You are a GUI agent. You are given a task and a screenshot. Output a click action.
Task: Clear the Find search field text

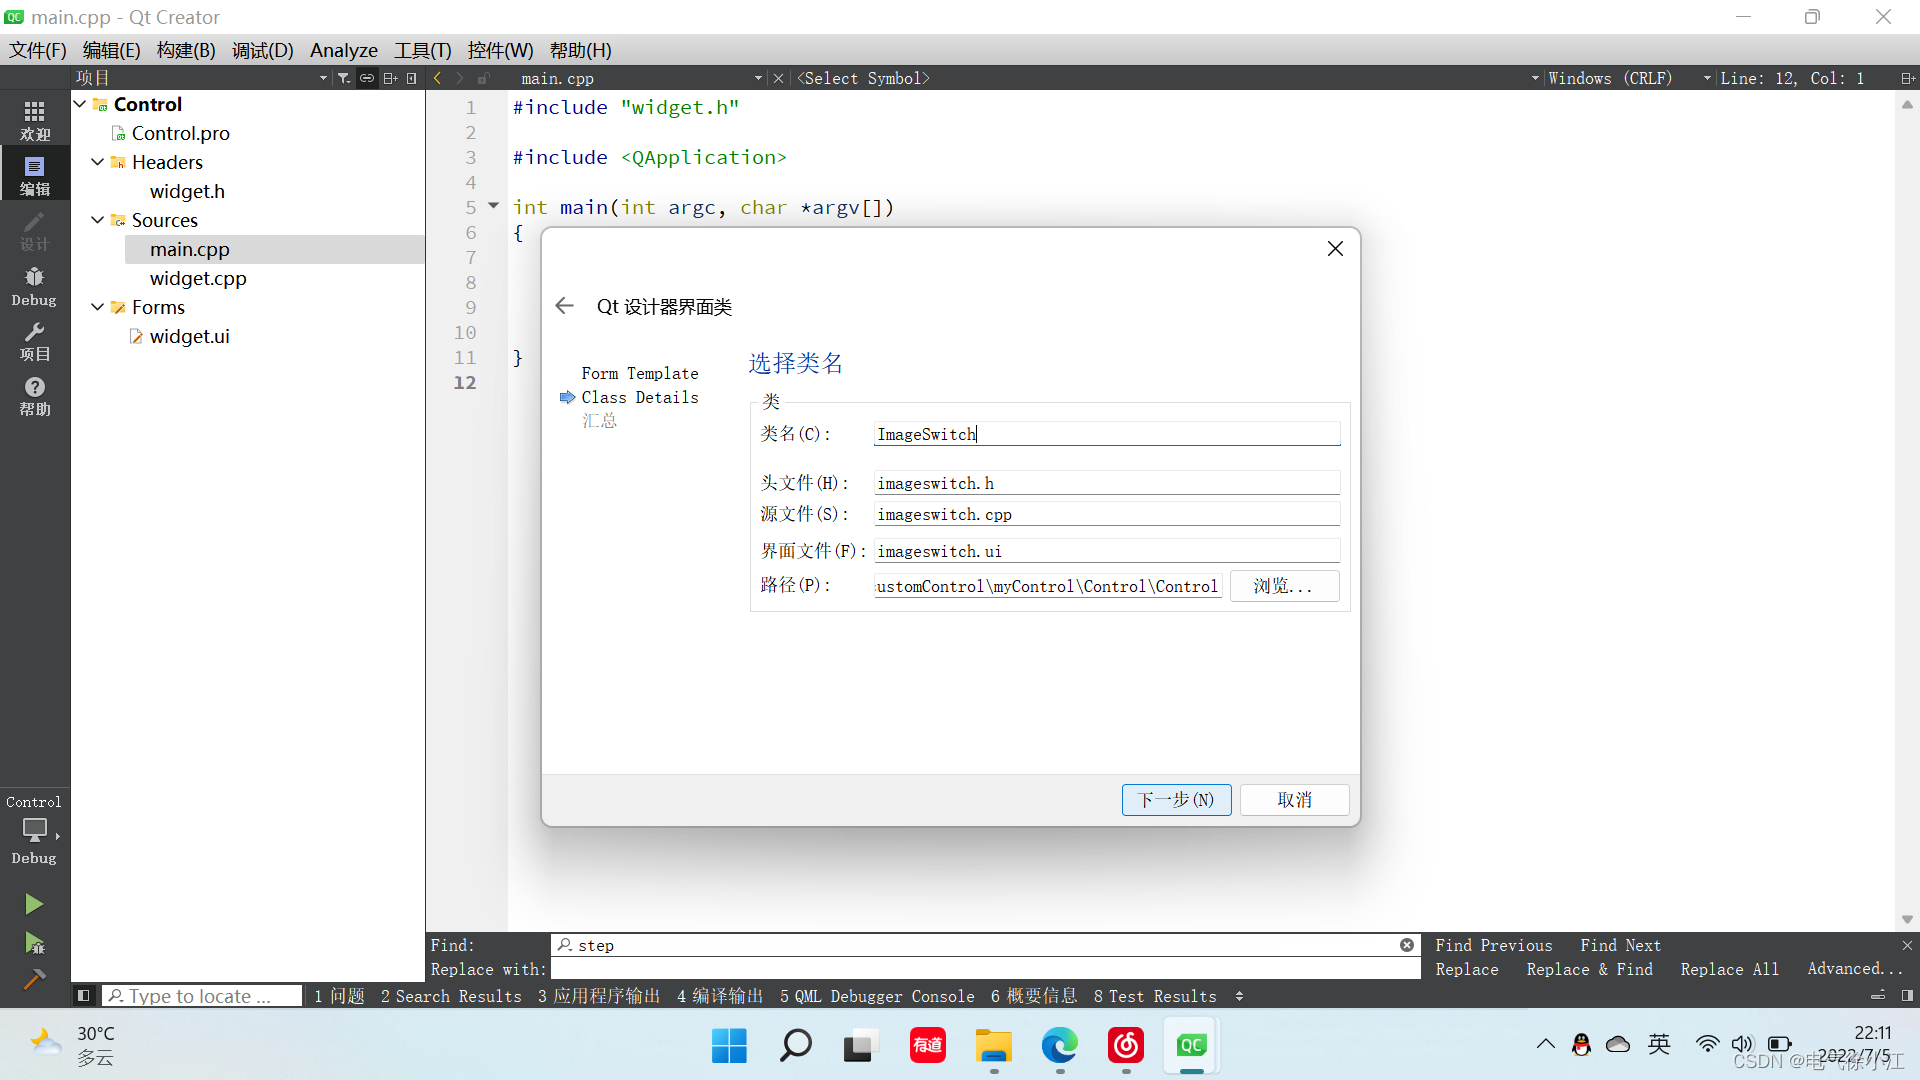(1407, 945)
